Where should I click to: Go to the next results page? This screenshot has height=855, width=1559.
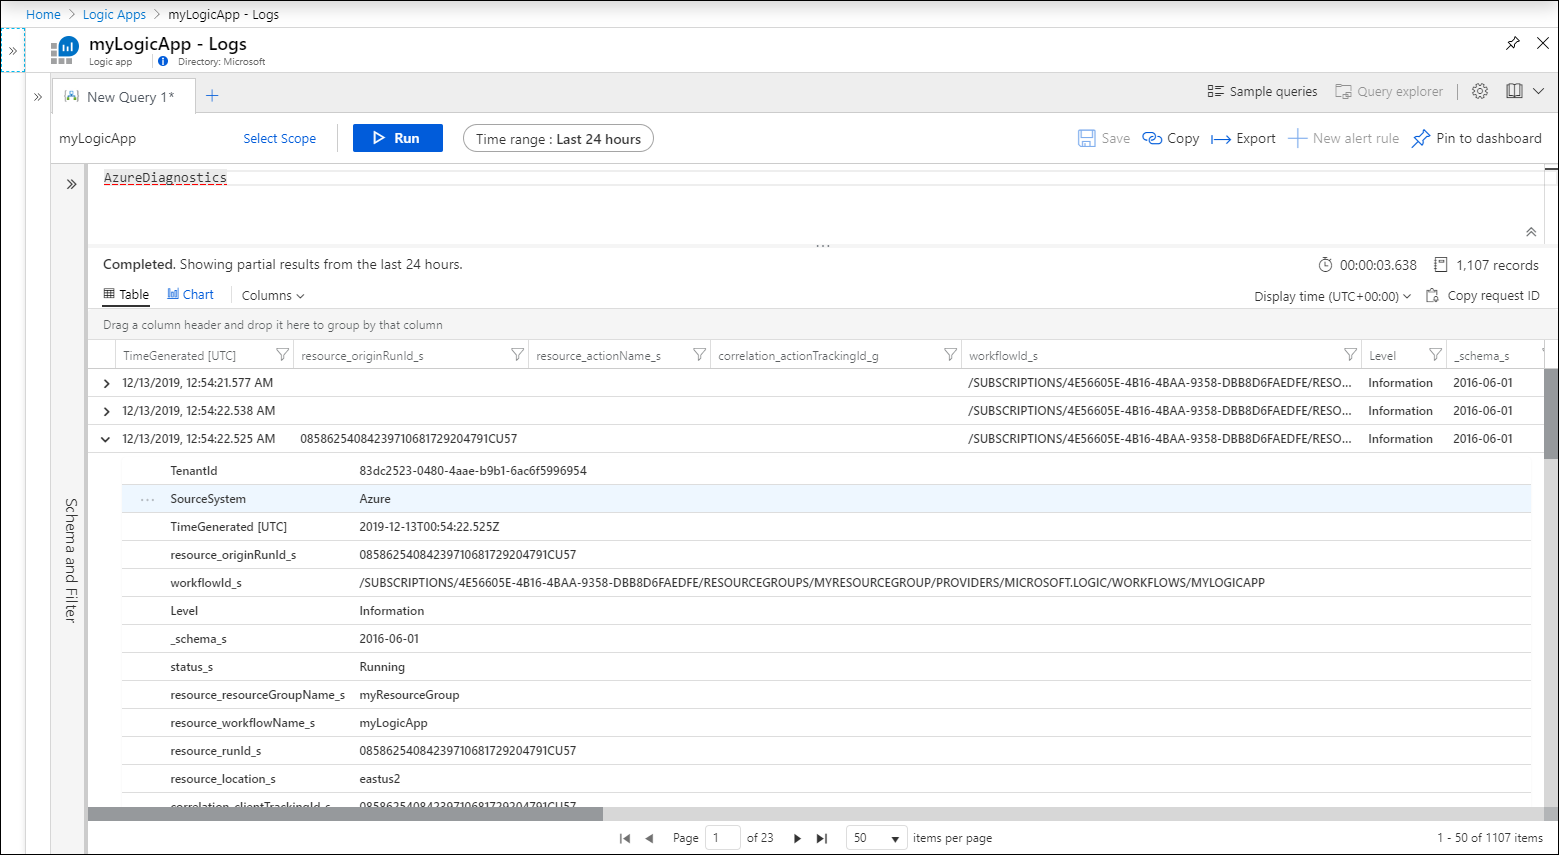[797, 838]
